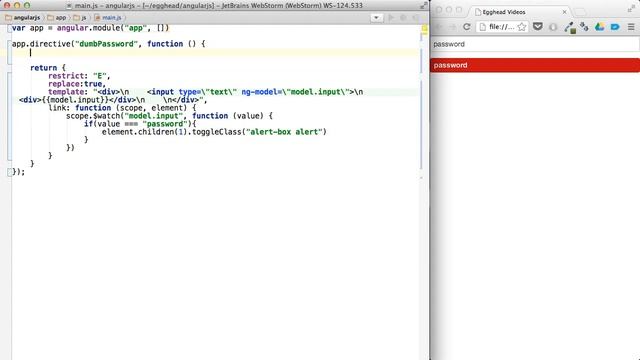Click angular.module on first code line
Viewport: 640px width, 360px height.
pyautogui.click(x=89, y=28)
